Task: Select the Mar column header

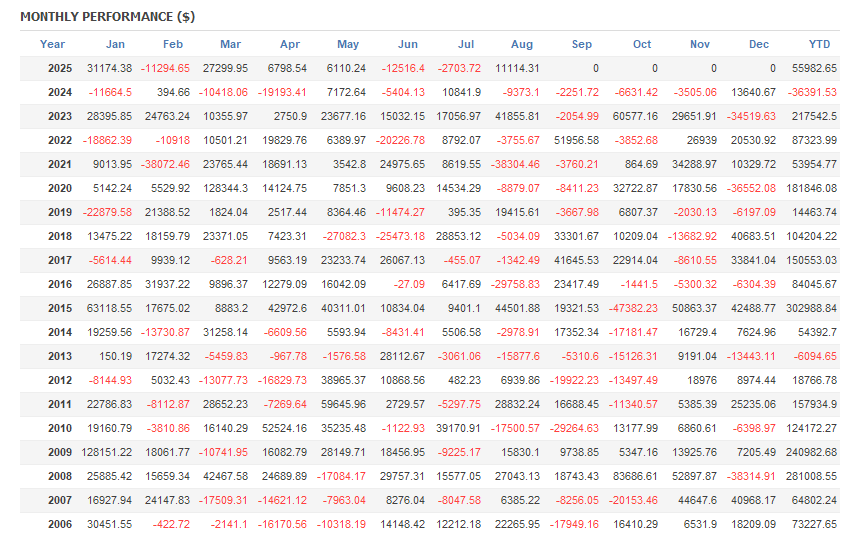Action: (x=230, y=44)
